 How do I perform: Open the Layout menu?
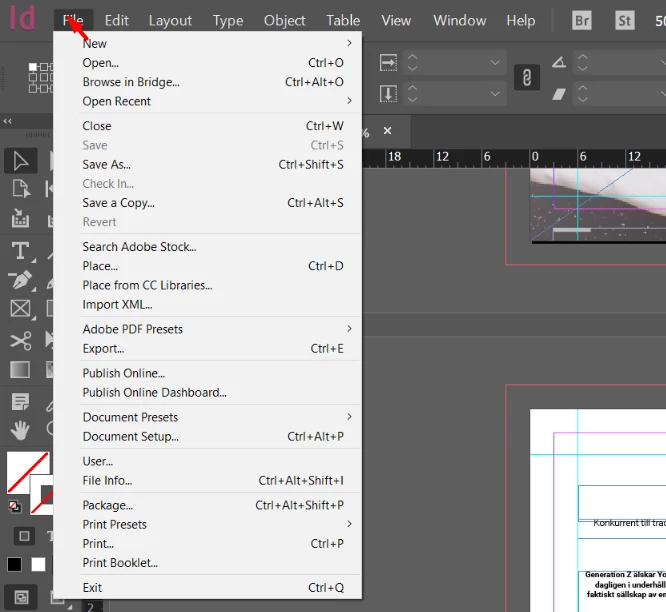[170, 20]
